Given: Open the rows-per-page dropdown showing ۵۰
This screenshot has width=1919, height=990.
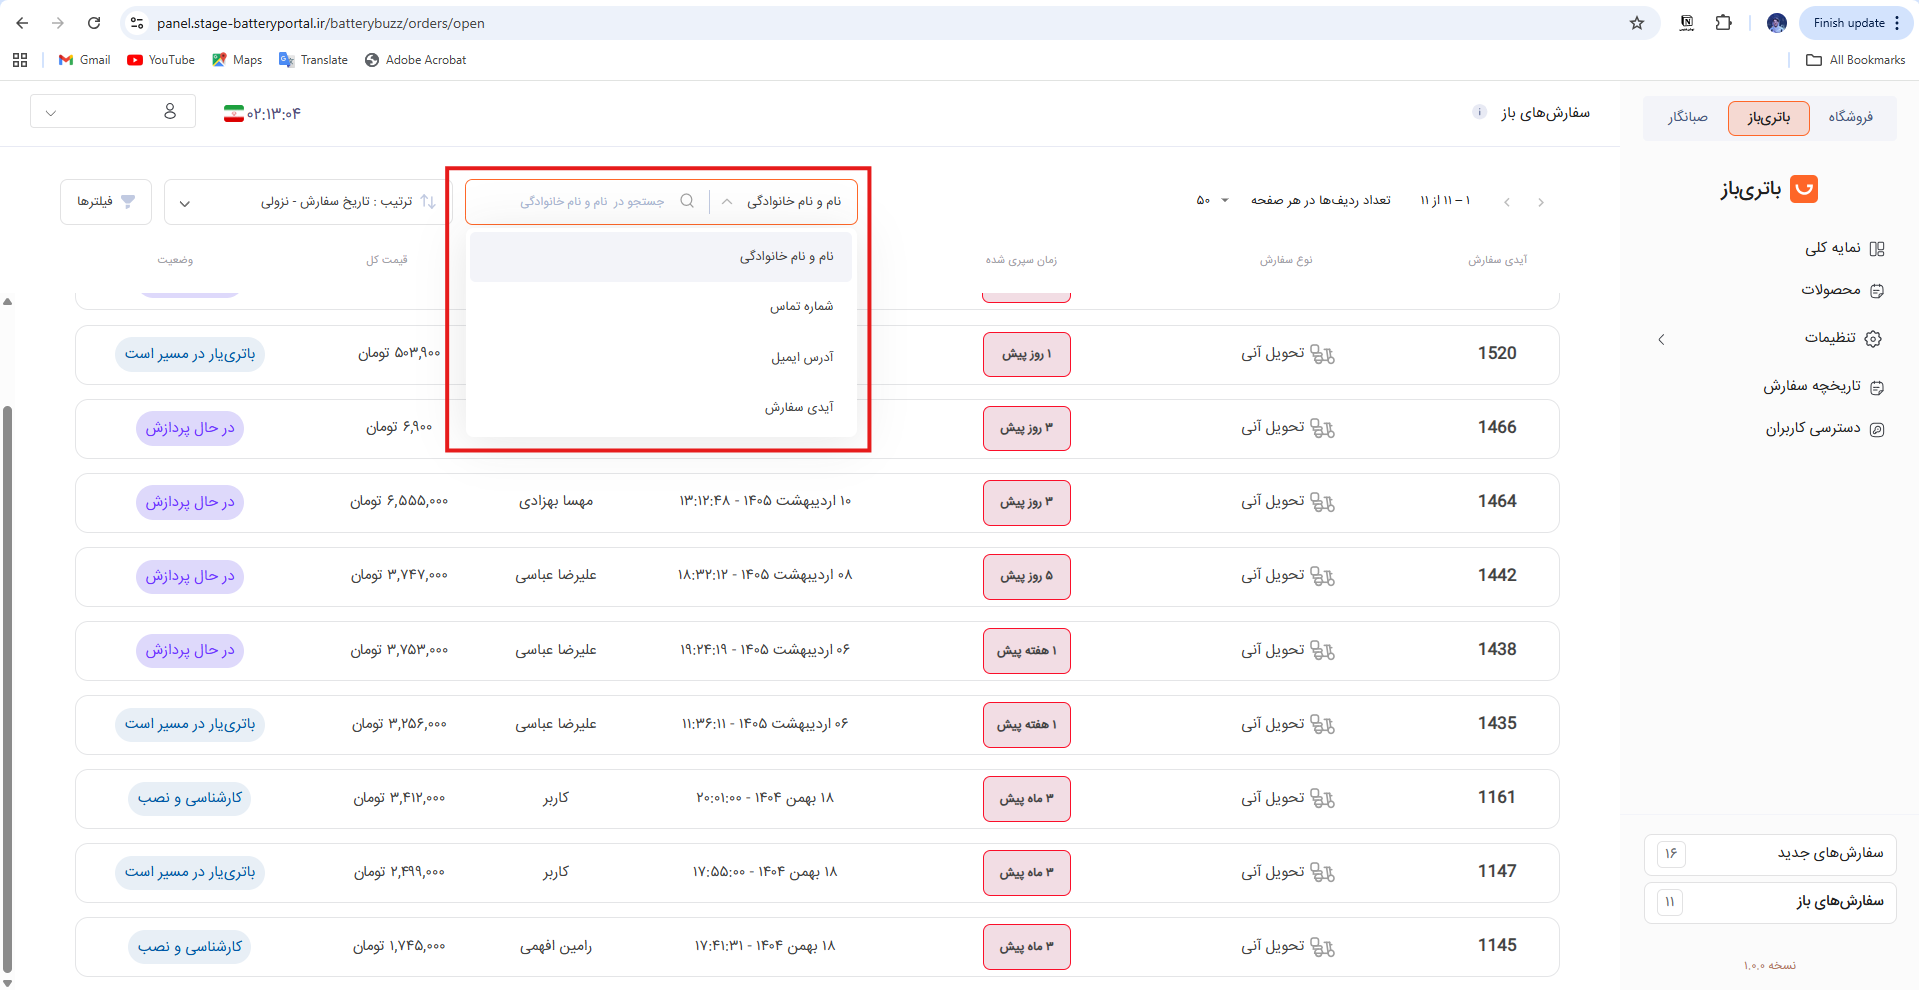Looking at the screenshot, I should click(1212, 201).
